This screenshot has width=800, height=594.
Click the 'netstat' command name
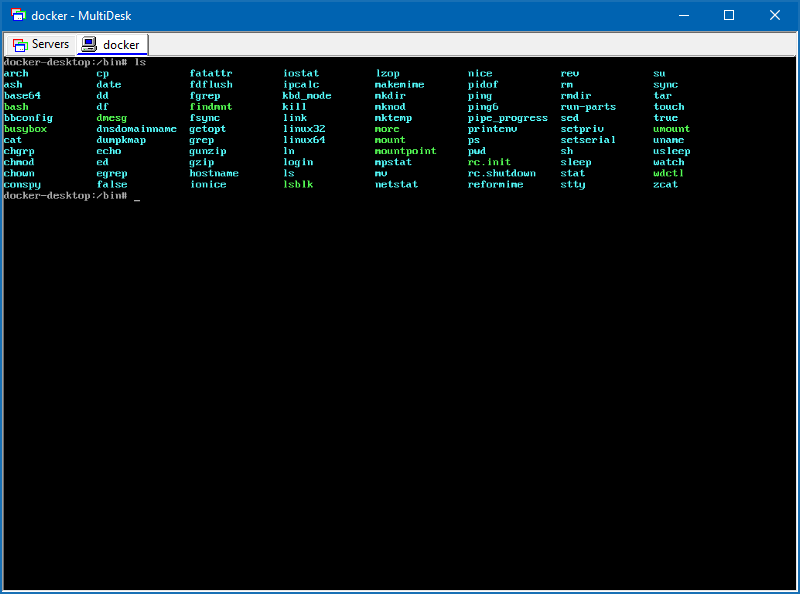[x=396, y=185]
